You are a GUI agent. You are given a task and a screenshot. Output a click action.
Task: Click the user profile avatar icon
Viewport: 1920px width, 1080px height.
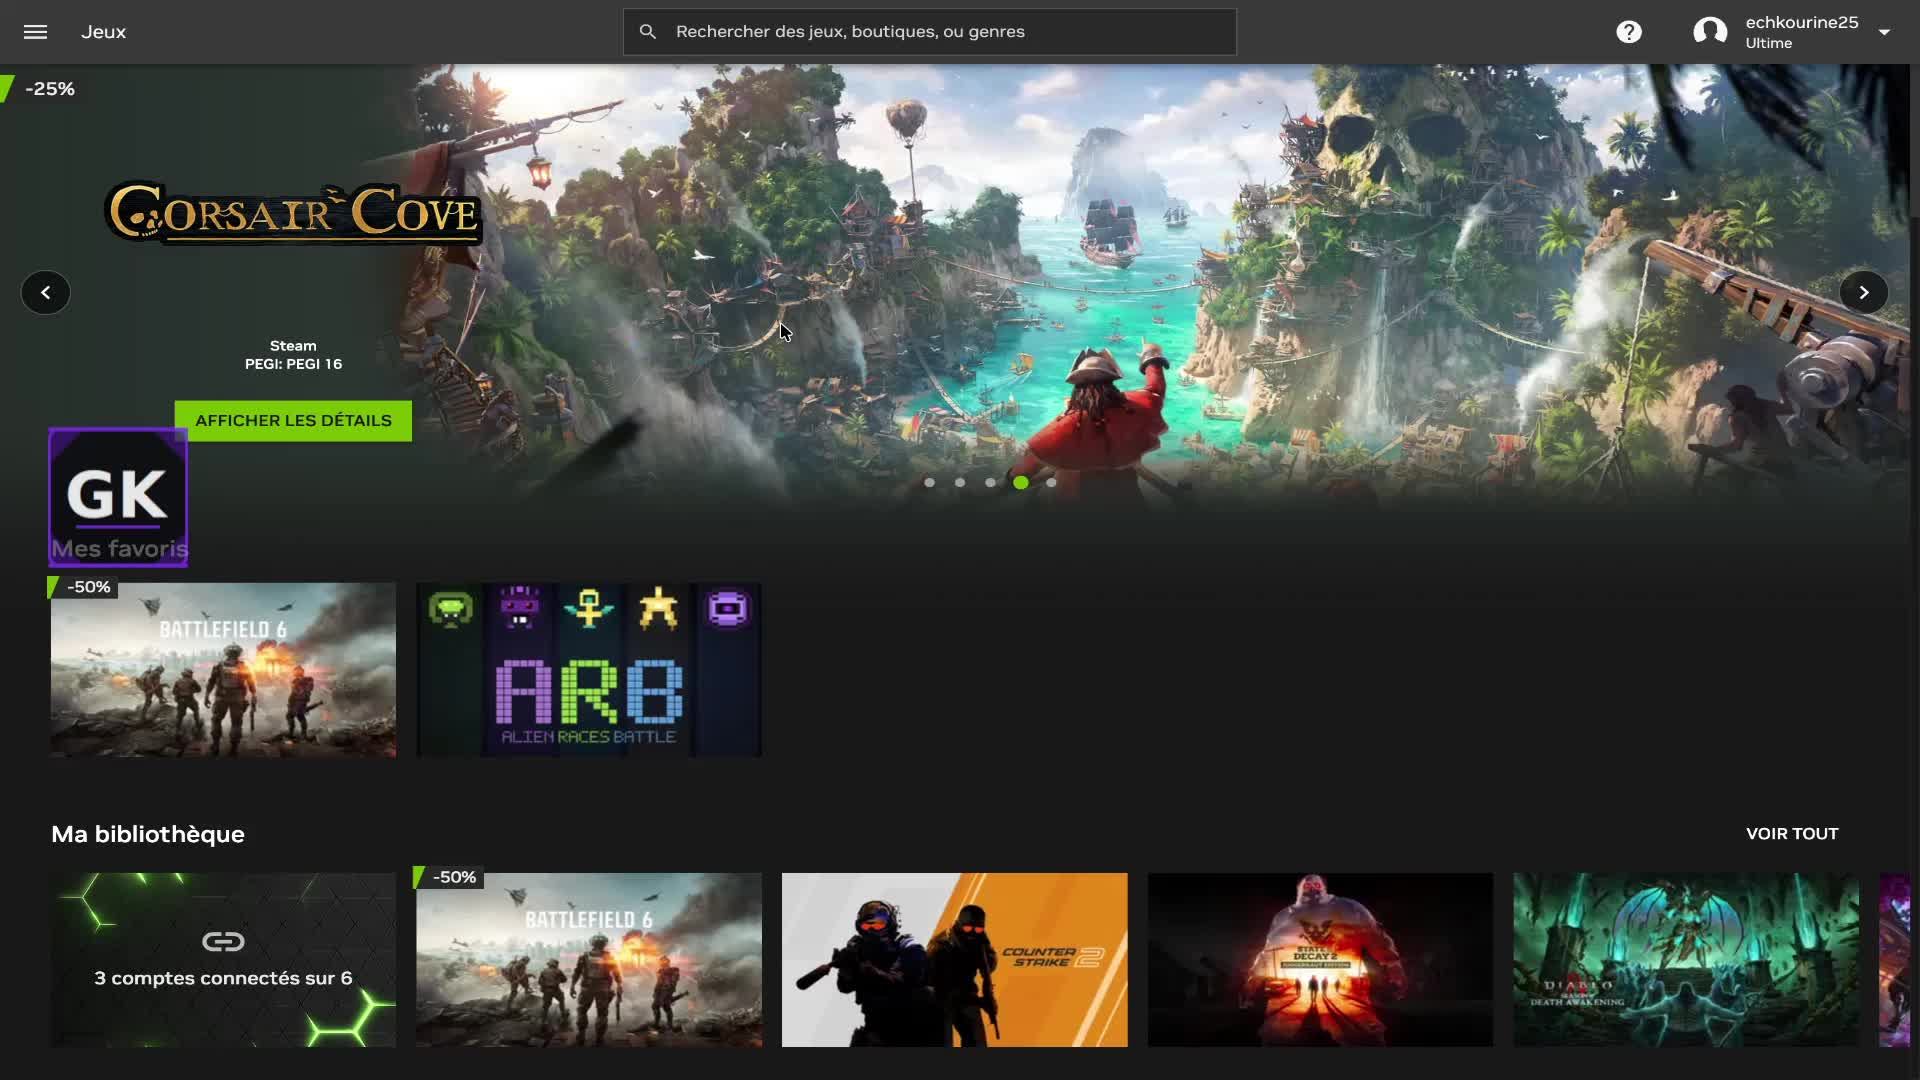pos(1710,32)
